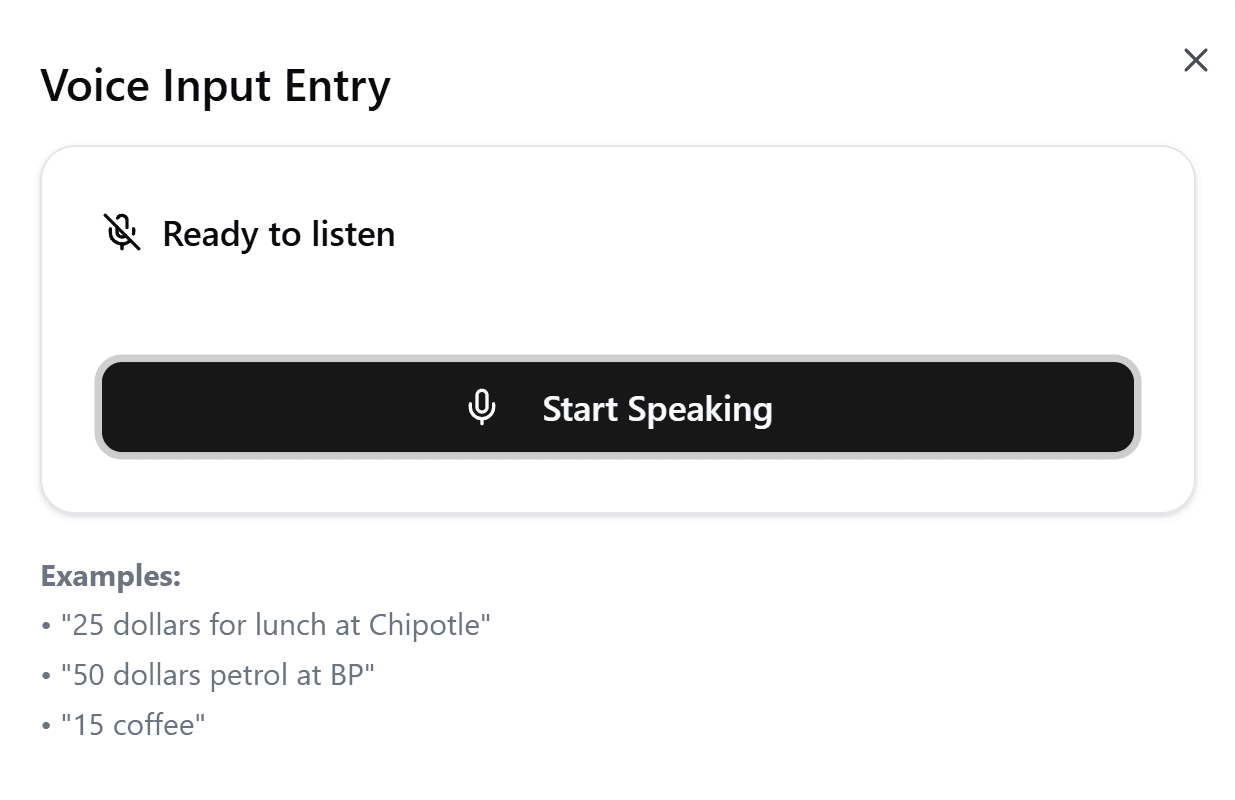Click the word "Entry" in the dialog title
The width and height of the screenshot is (1235, 800).
click(x=337, y=86)
